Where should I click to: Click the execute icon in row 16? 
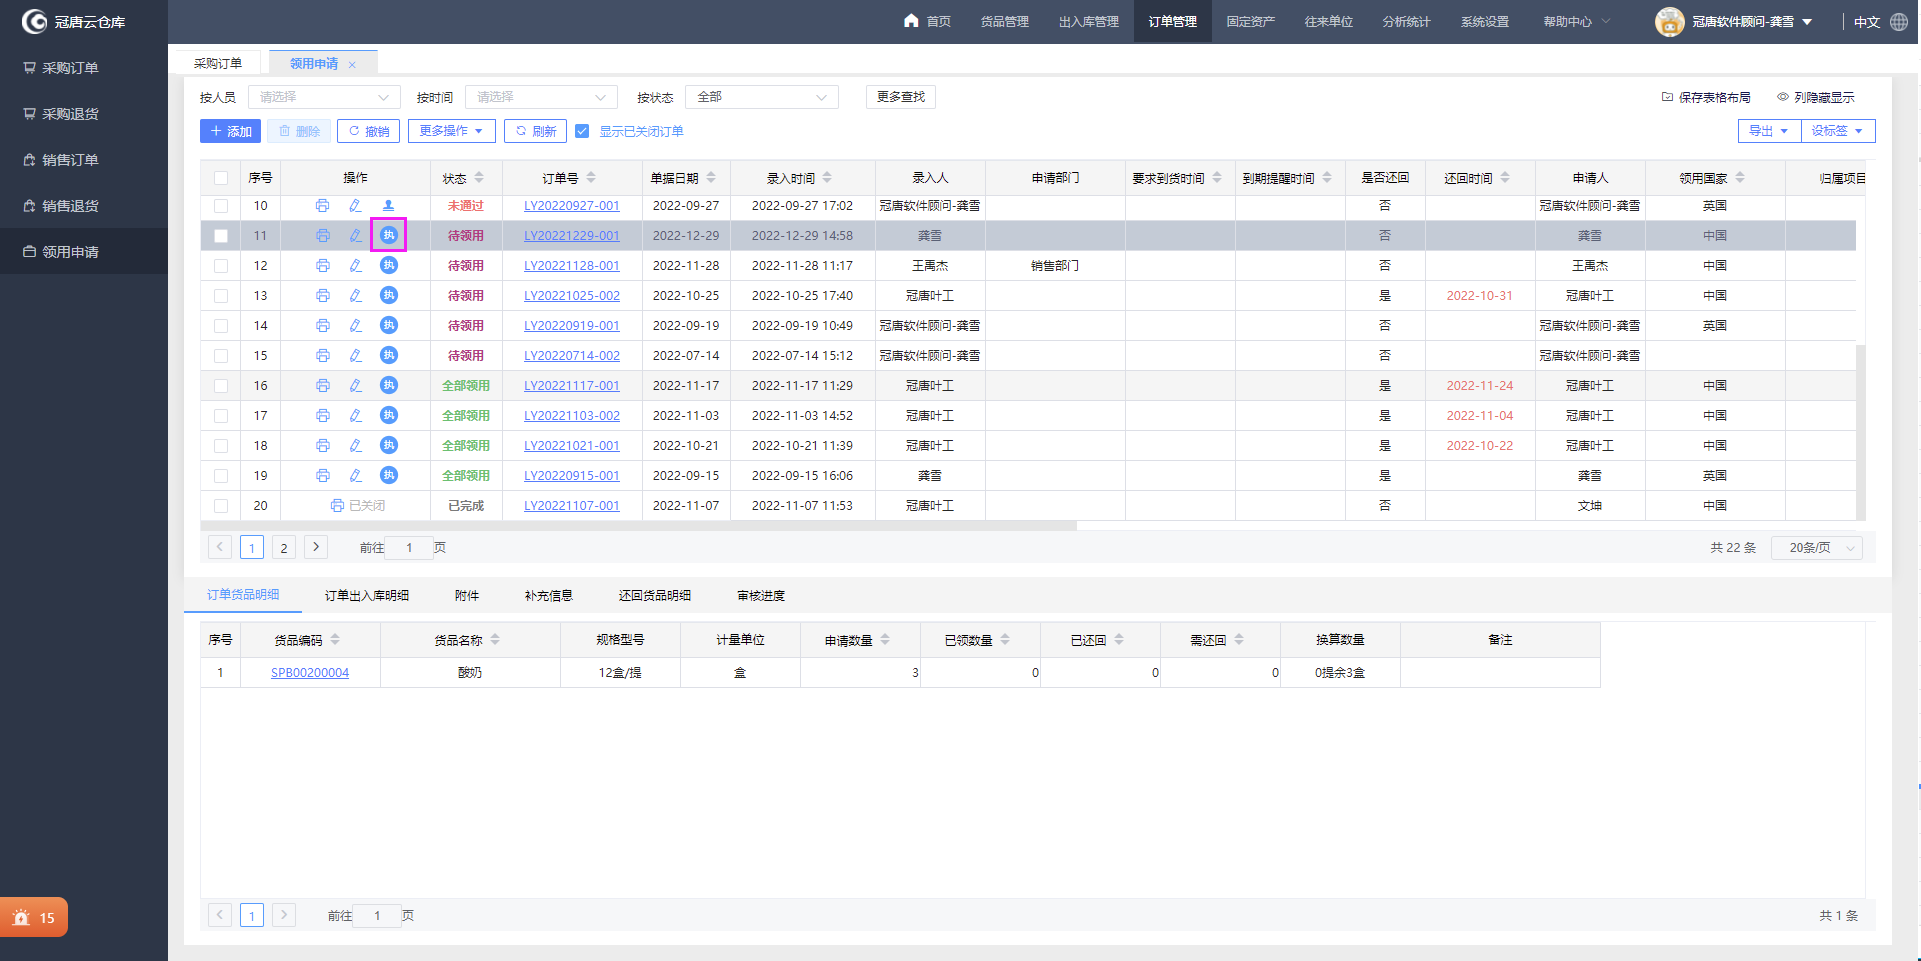point(389,386)
